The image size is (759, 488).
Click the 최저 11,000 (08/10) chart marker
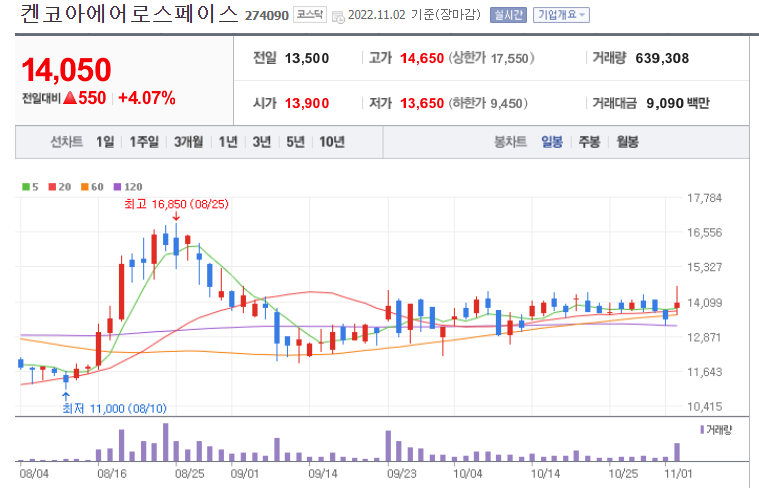coord(114,409)
